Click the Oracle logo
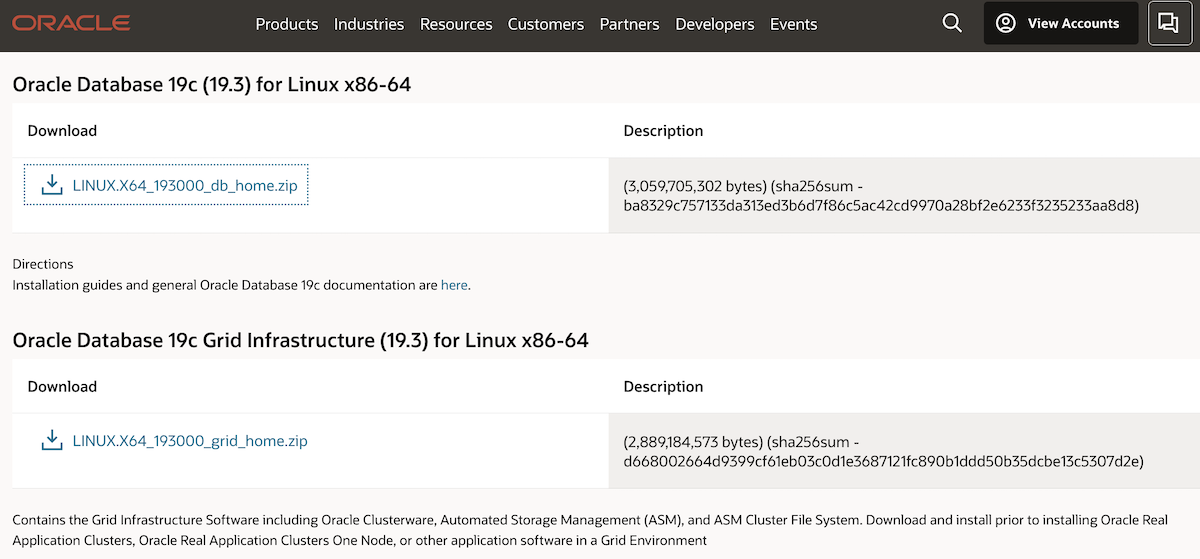This screenshot has width=1200, height=559. (x=71, y=23)
